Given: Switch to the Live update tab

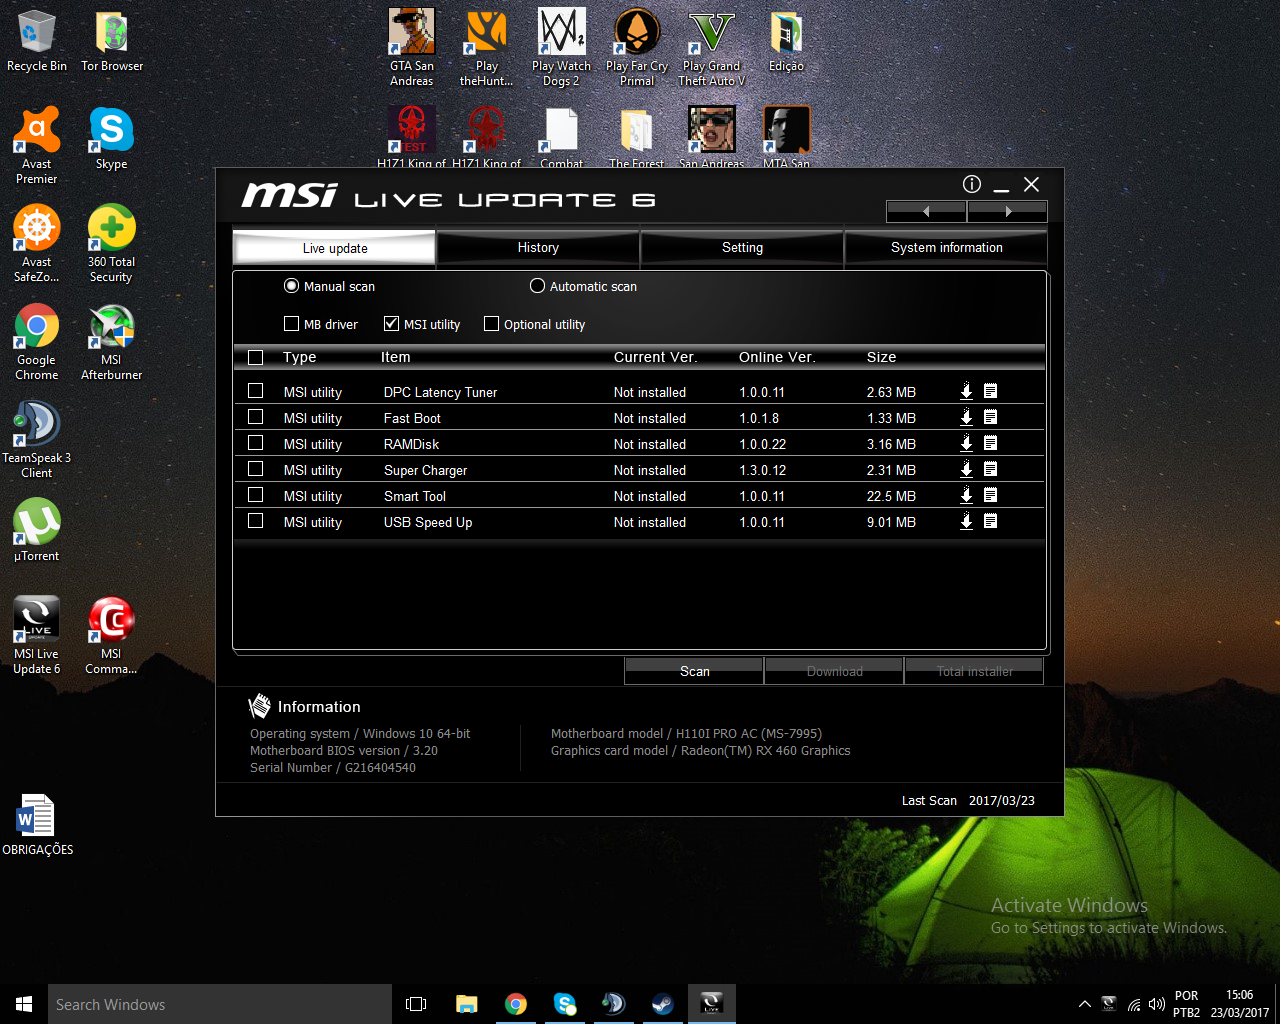Looking at the screenshot, I should point(335,248).
